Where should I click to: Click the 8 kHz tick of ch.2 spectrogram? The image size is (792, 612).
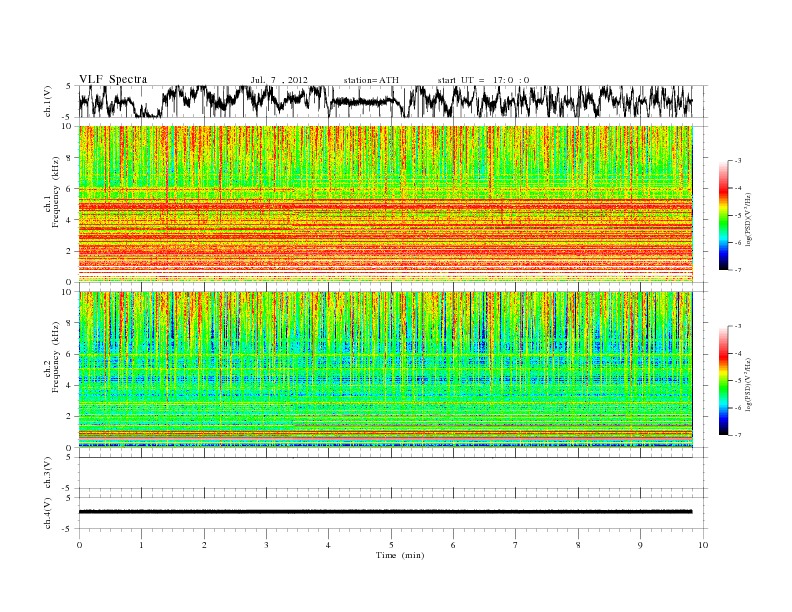click(70, 323)
